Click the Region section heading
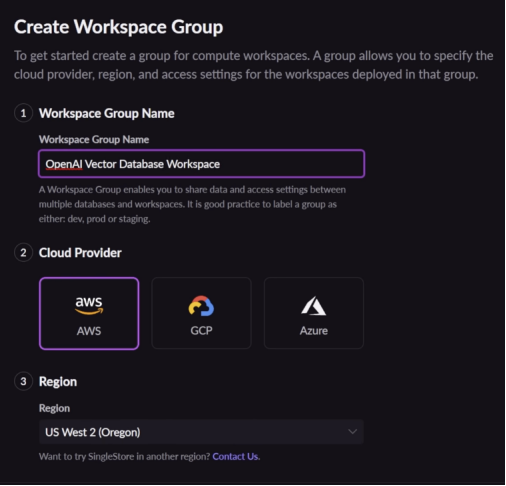 tap(58, 382)
